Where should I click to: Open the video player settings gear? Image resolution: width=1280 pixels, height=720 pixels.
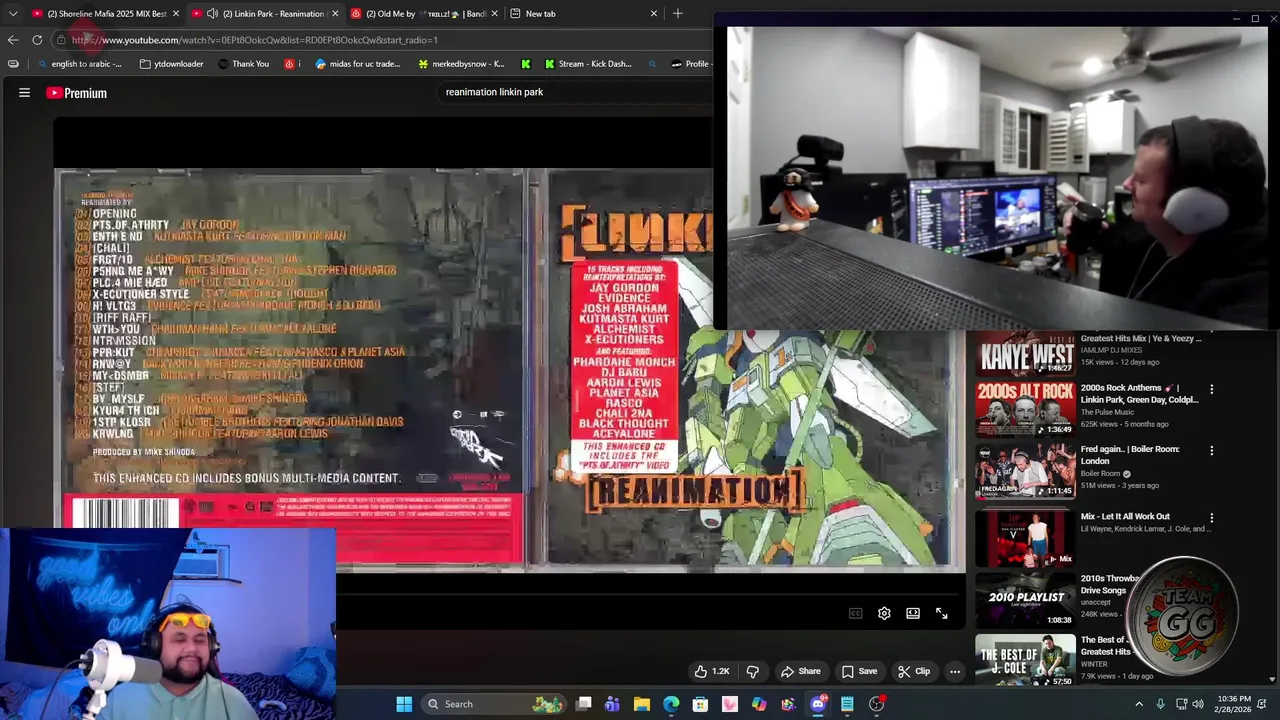pos(884,614)
